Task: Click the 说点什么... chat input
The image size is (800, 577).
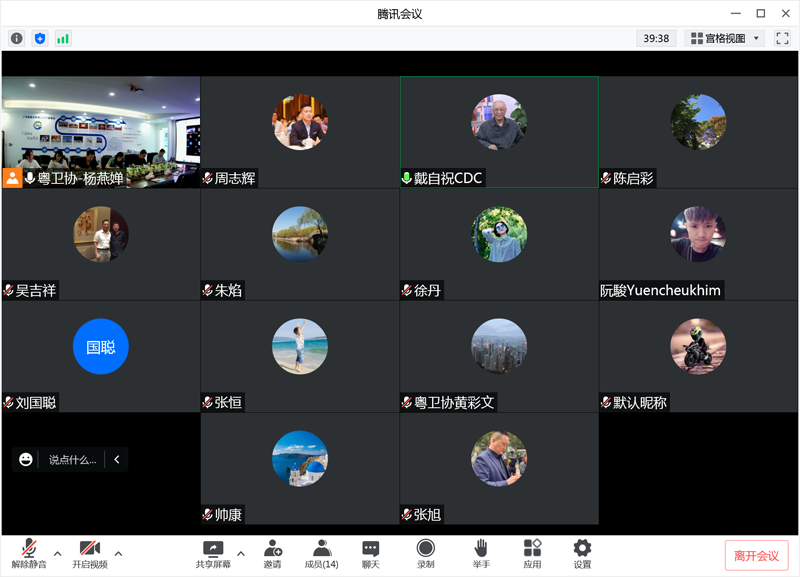Action: point(72,460)
